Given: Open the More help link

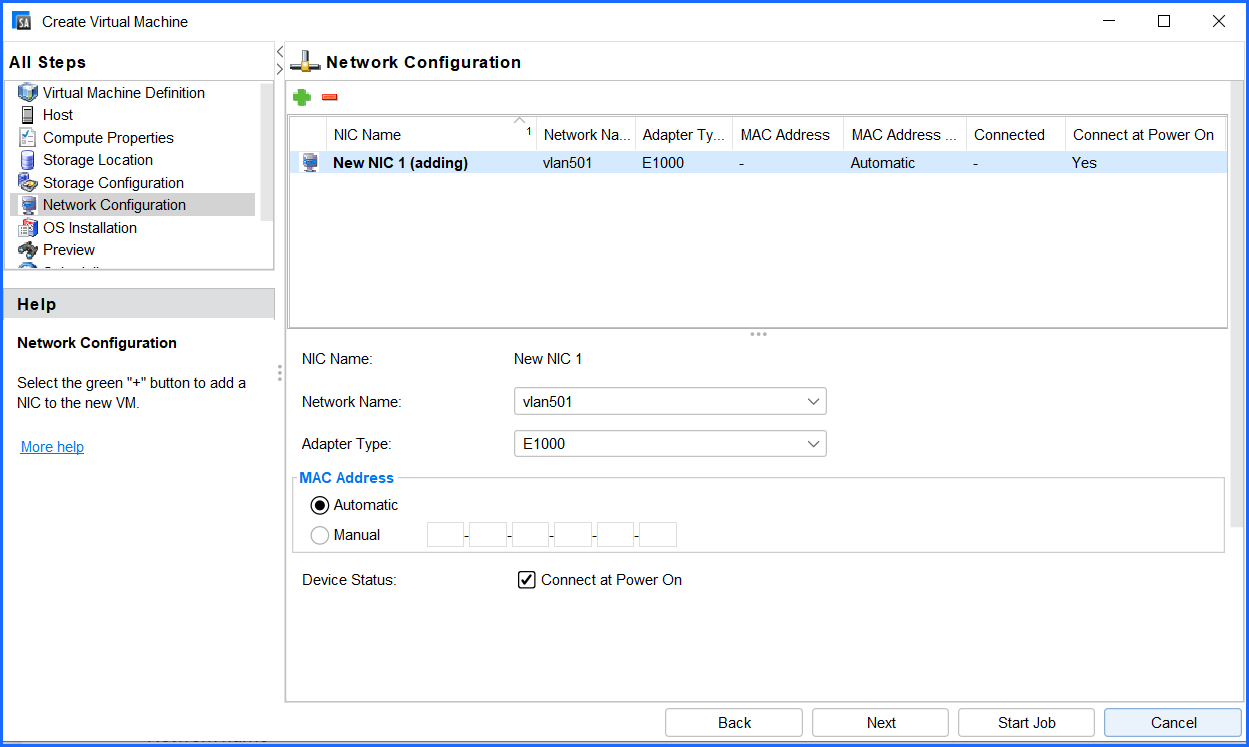Looking at the screenshot, I should (x=52, y=447).
